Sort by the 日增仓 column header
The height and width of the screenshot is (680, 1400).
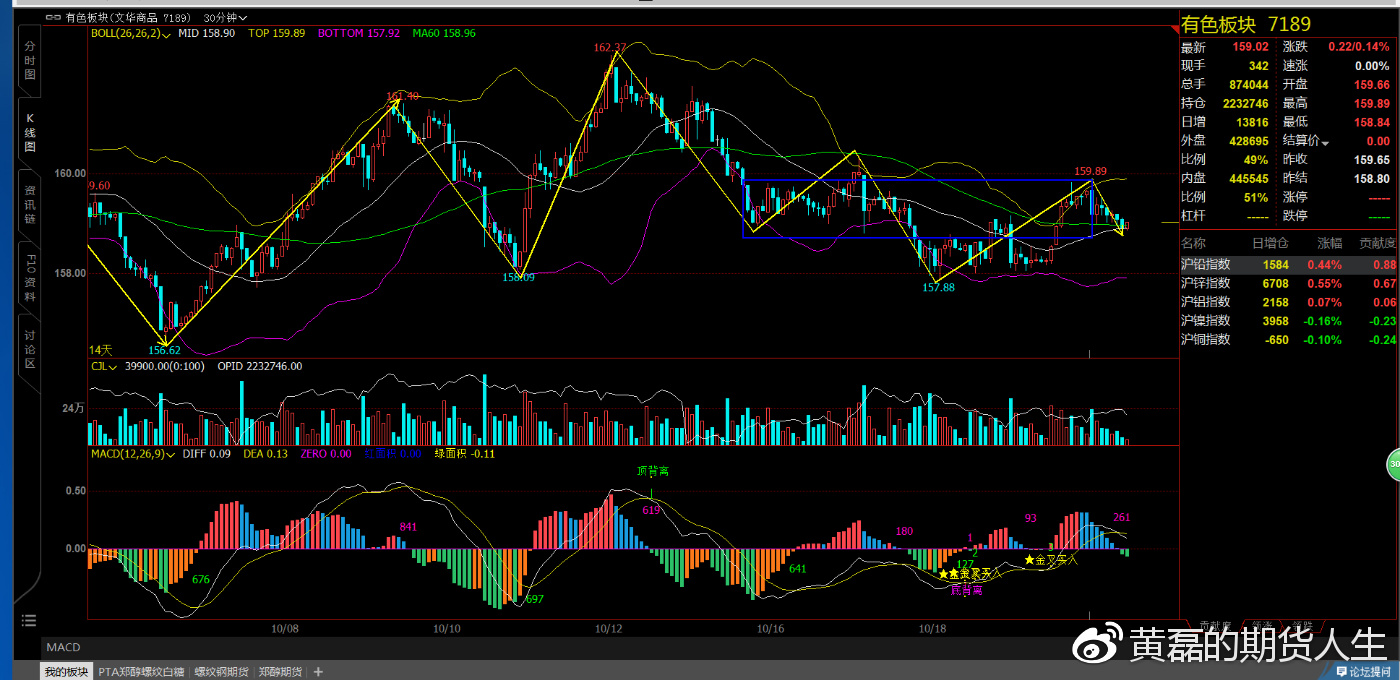pyautogui.click(x=1270, y=243)
